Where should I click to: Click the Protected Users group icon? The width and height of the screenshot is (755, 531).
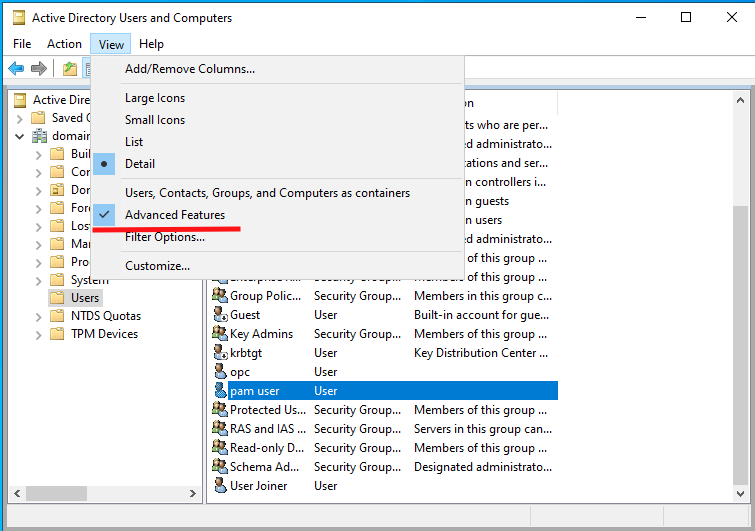(220, 409)
